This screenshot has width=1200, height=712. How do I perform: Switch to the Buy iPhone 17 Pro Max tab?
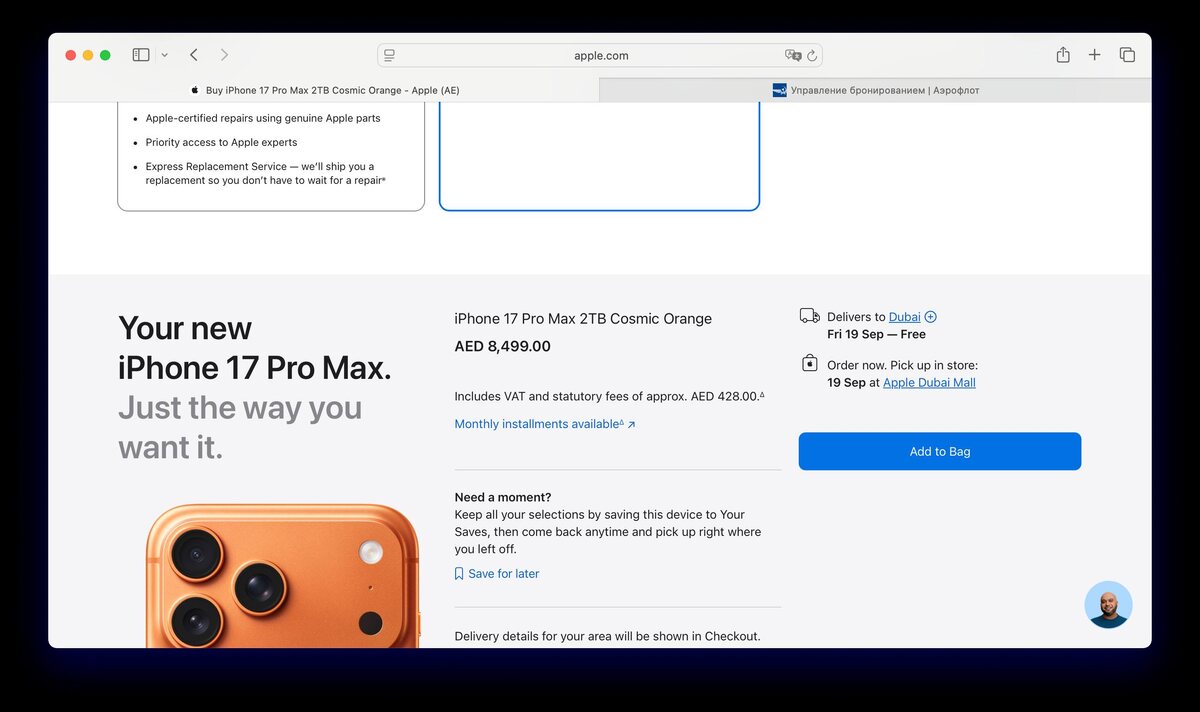pyautogui.click(x=324, y=90)
